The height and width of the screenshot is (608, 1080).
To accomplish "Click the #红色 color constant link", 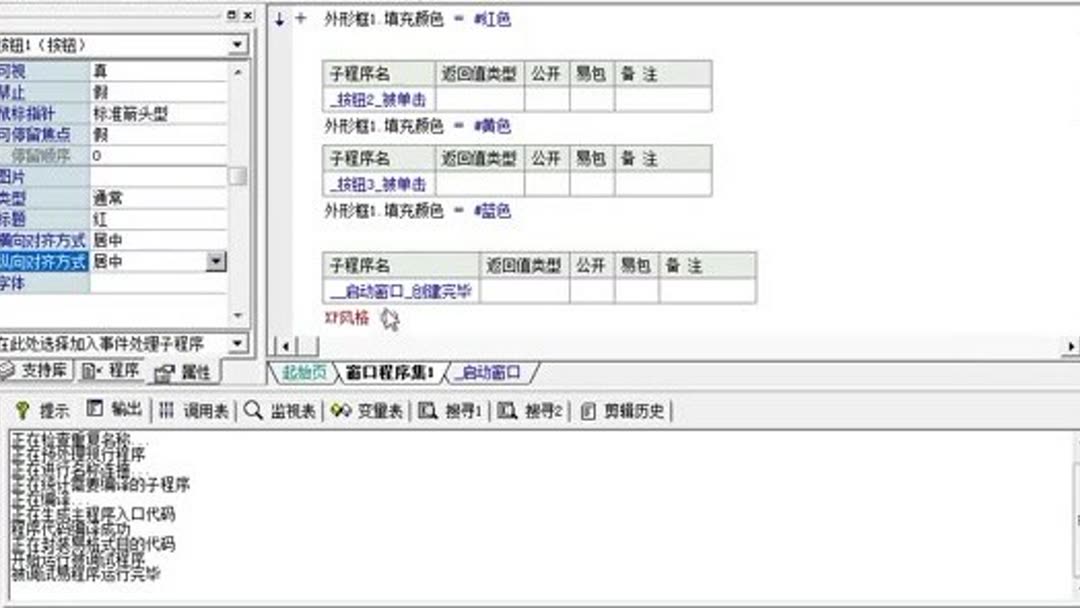I will coord(493,19).
